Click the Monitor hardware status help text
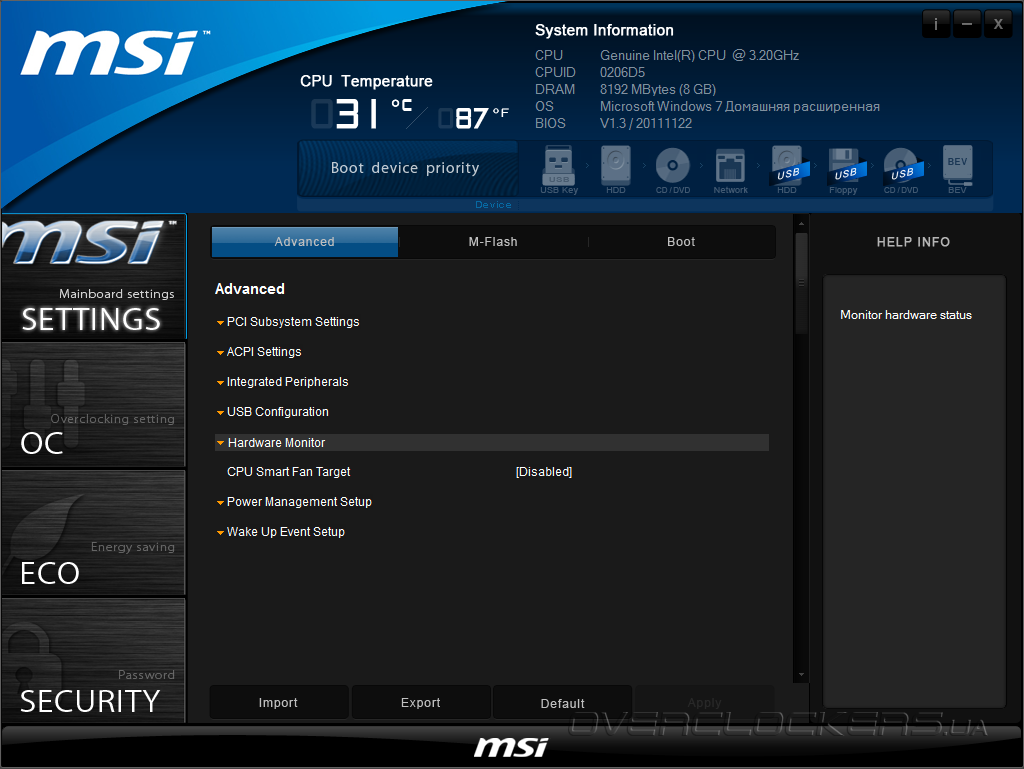 (x=906, y=315)
